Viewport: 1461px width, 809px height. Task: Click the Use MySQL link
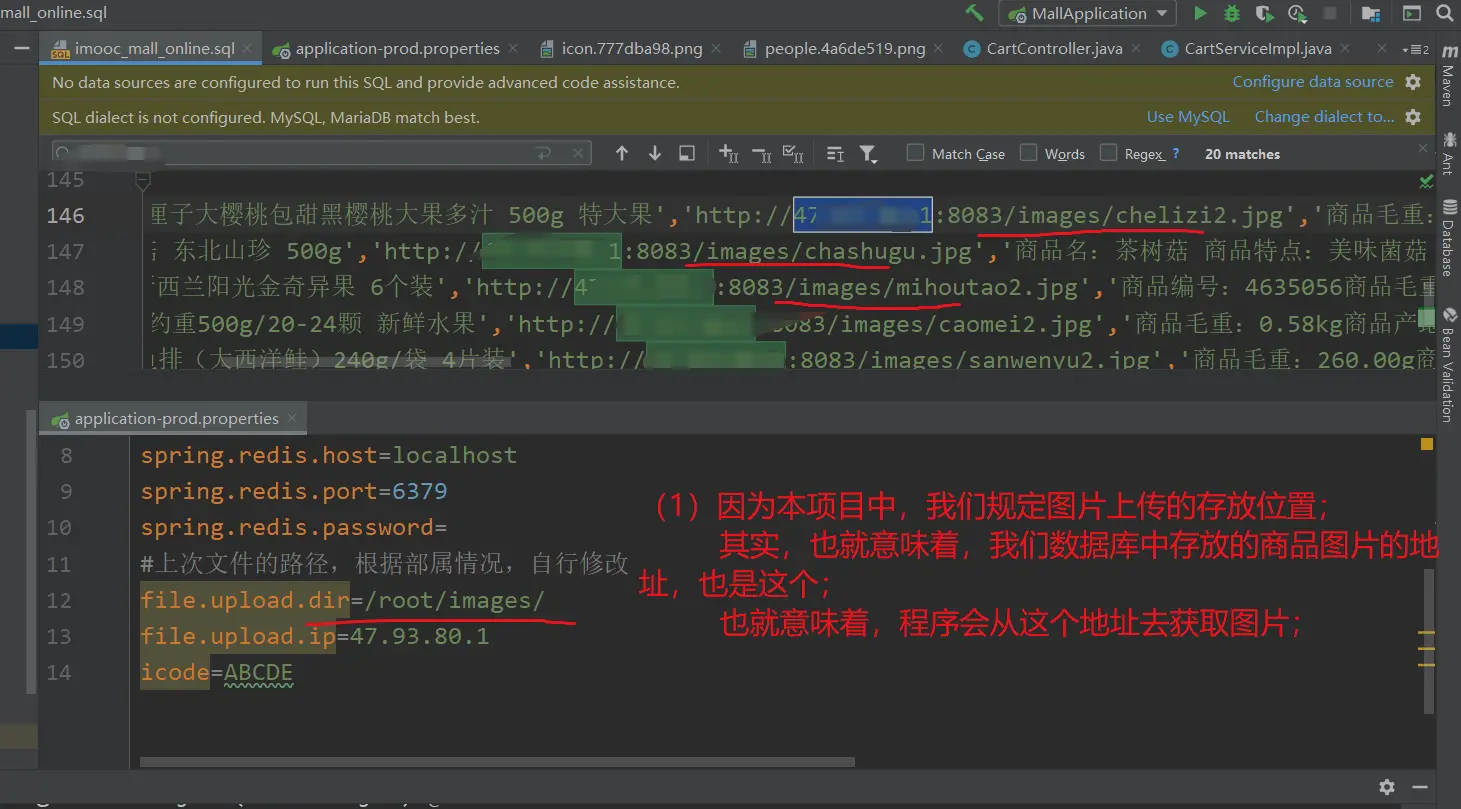click(1187, 117)
